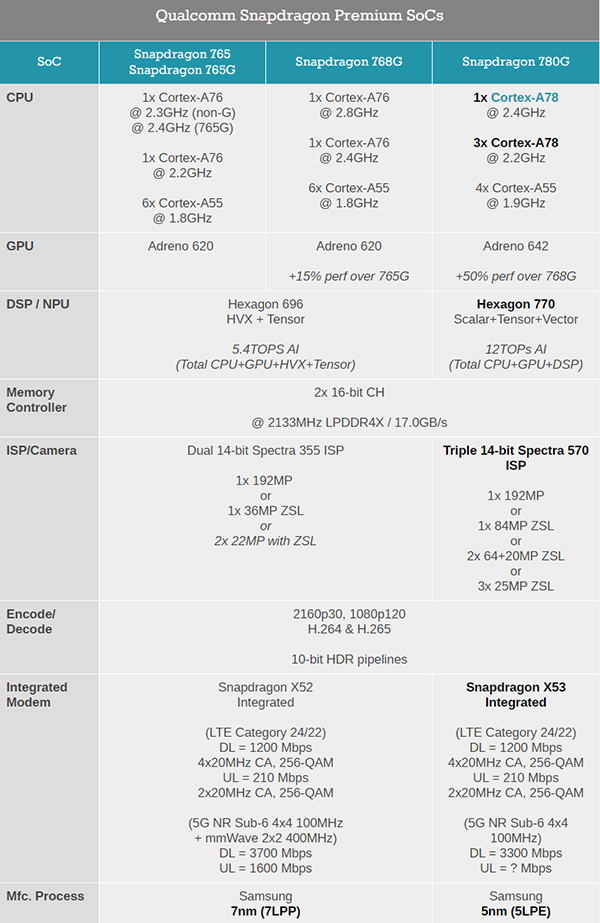Image resolution: width=600 pixels, height=923 pixels.
Task: Select the Snapdragon 780G column header
Action: (x=515, y=62)
